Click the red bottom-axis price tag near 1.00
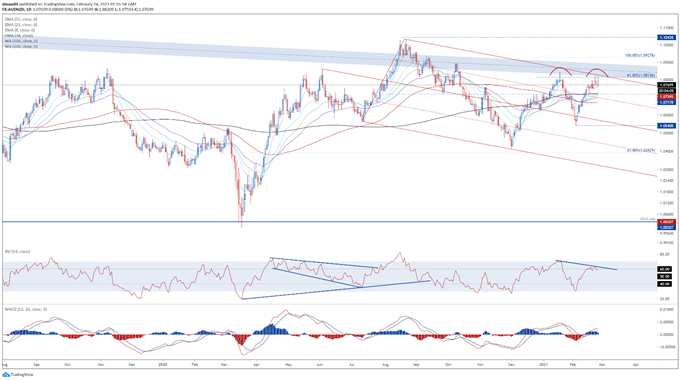Screen dimensions: 680x380 [x=666, y=222]
